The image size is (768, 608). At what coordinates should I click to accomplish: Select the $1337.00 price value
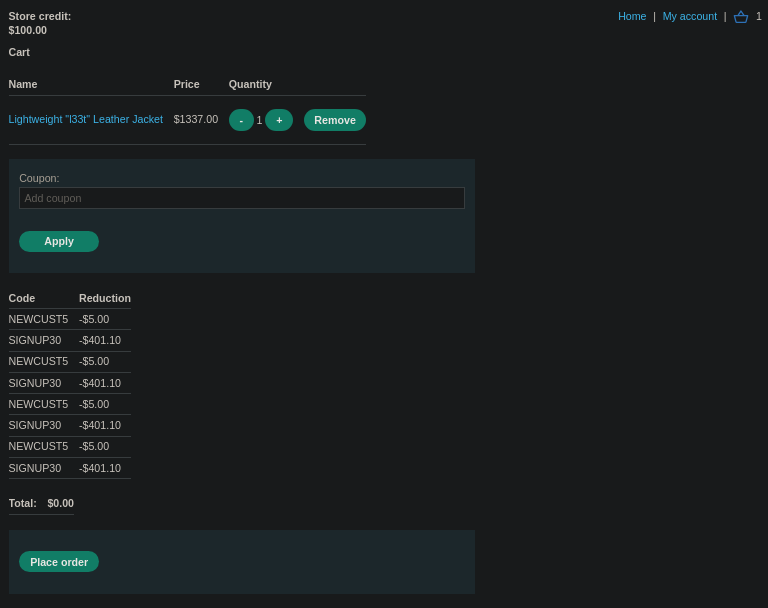pos(196,120)
